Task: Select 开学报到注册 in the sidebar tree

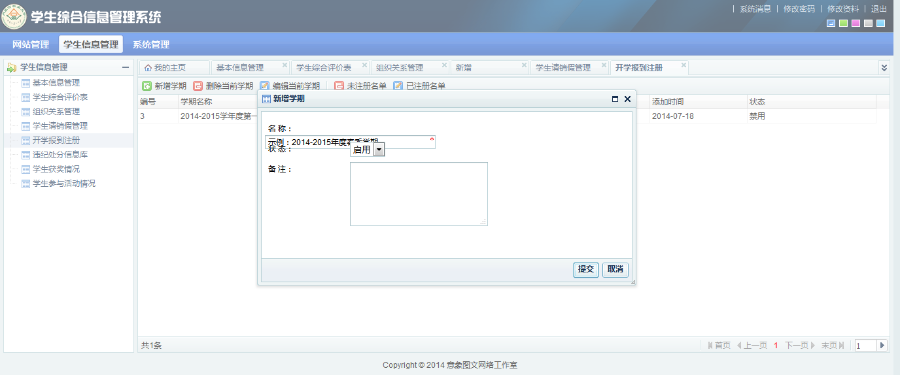Action: (56, 141)
